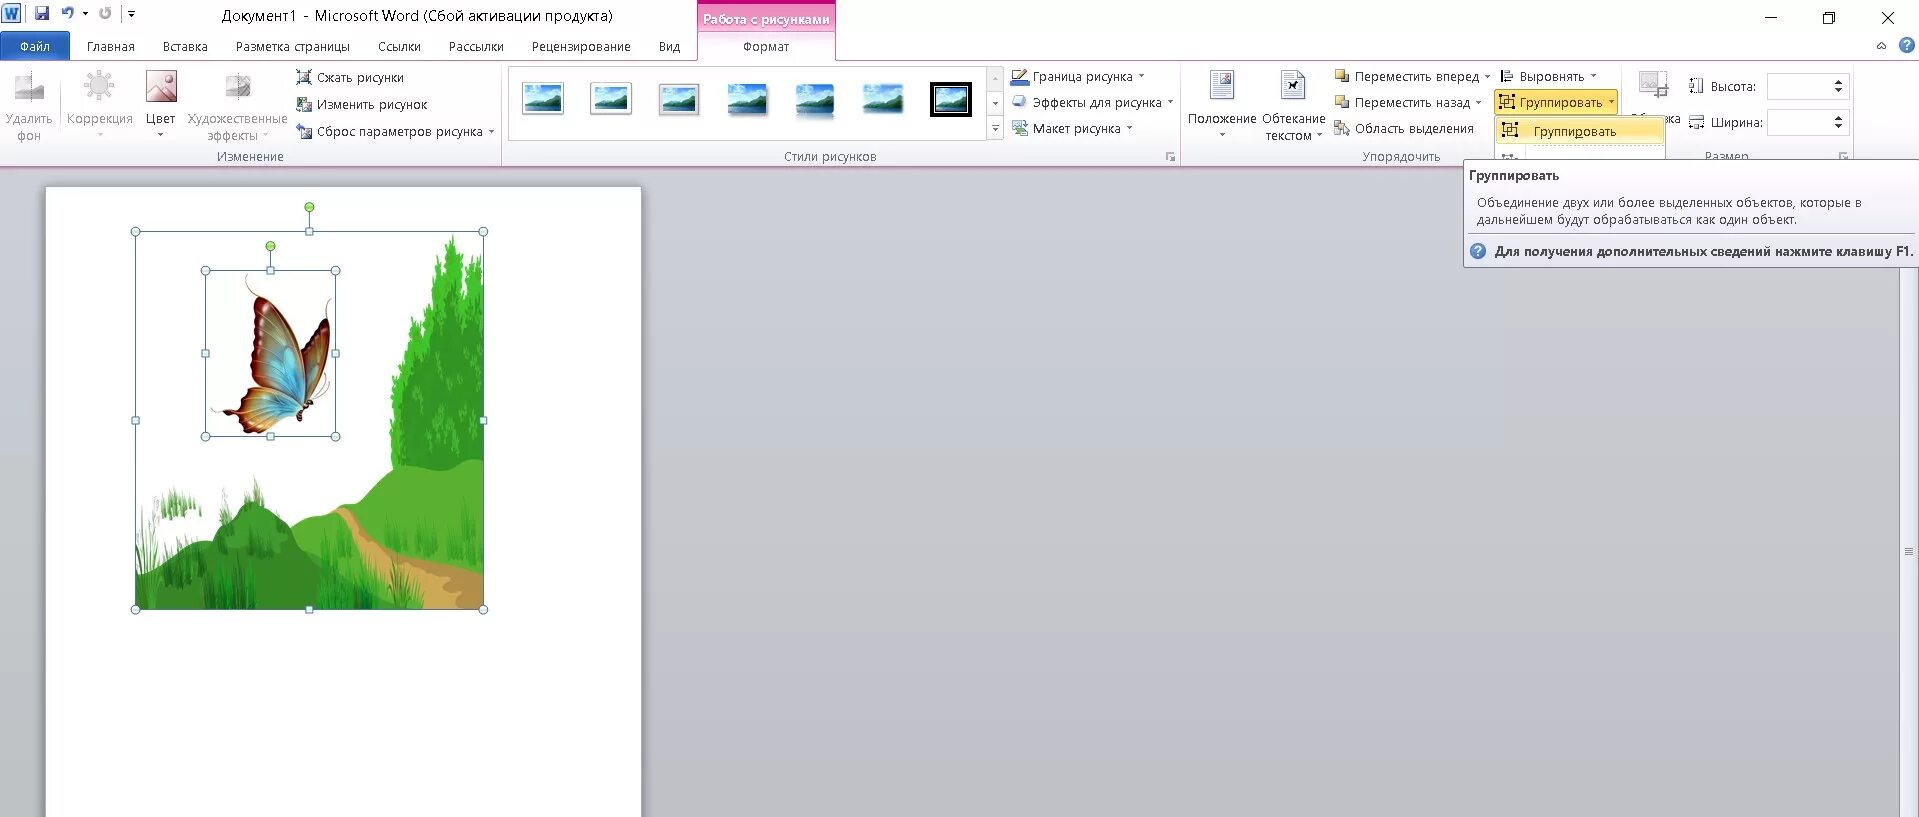Screen dimensions: 1919x817
Task: Switch to the Главная tab
Action: tap(111, 46)
